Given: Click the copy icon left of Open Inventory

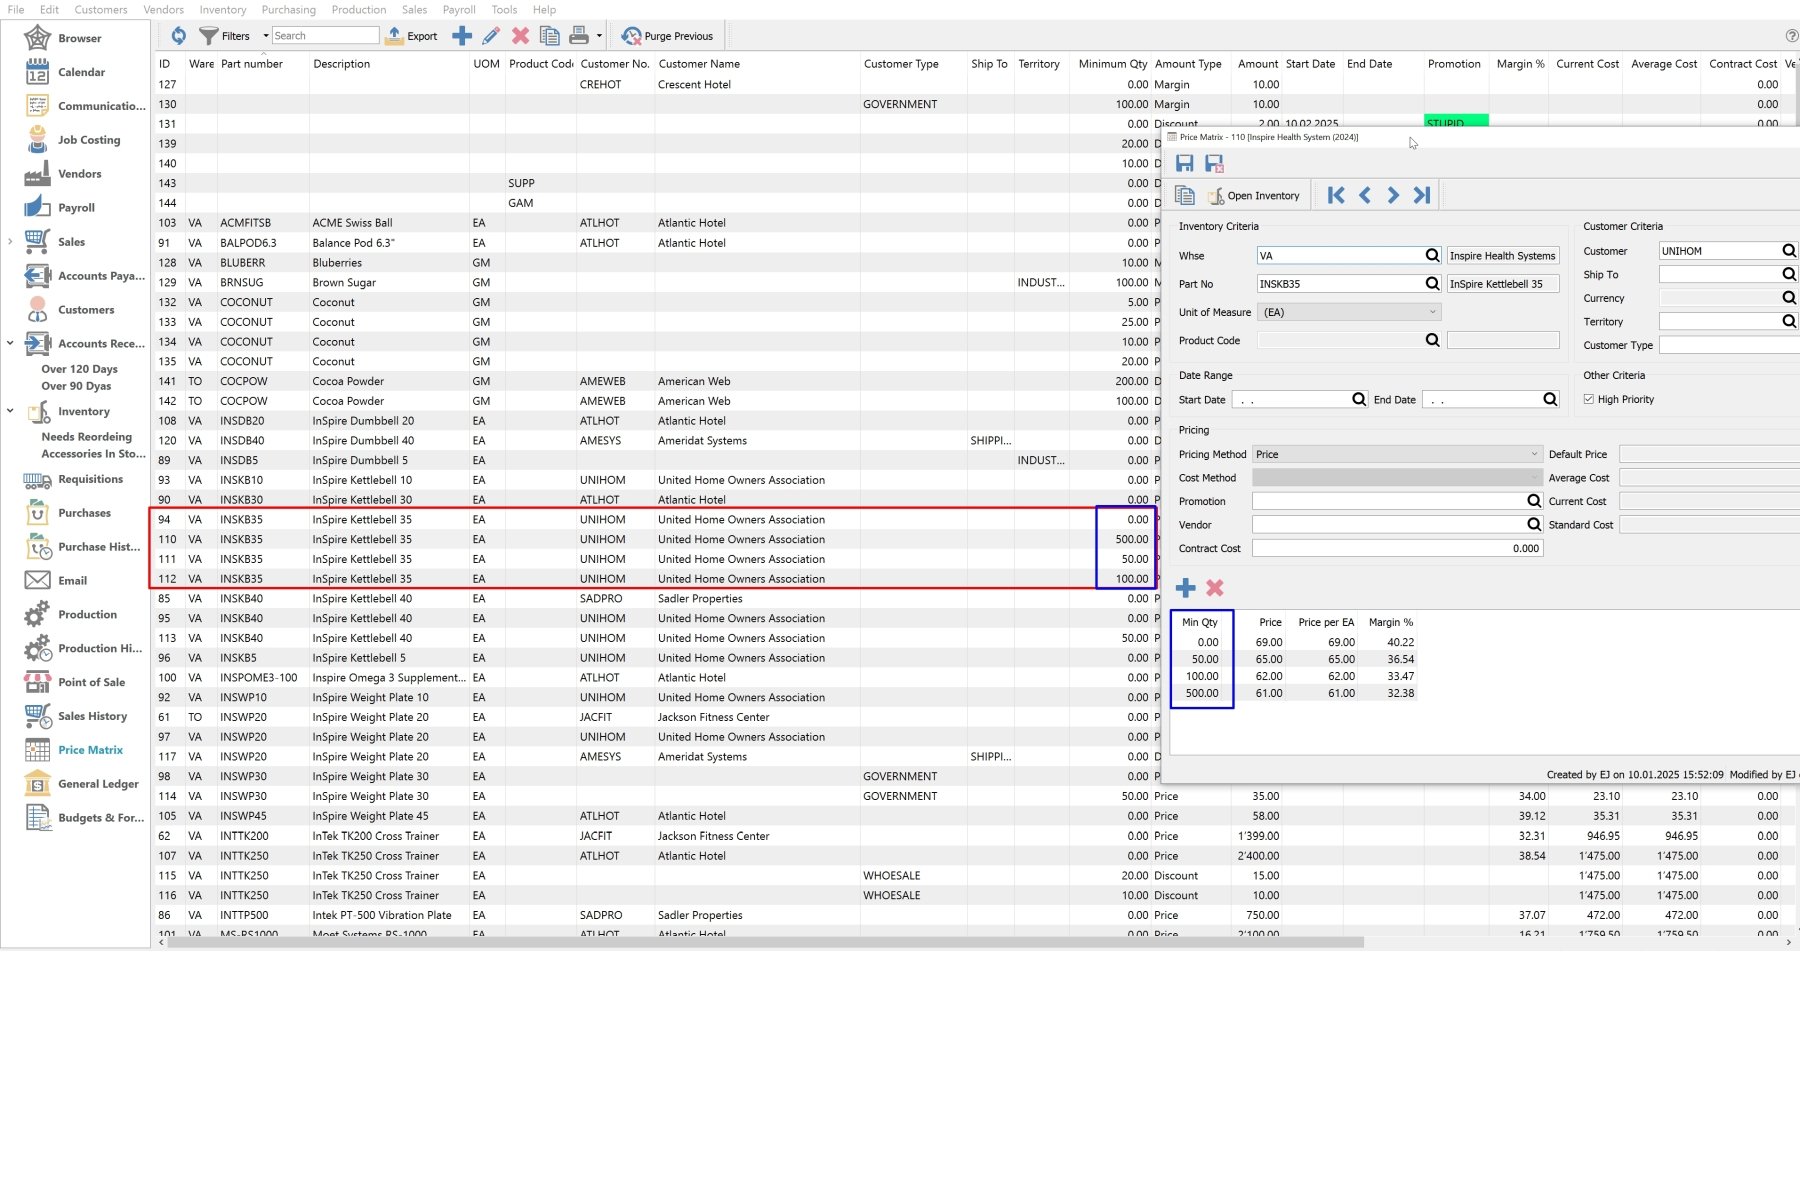Looking at the screenshot, I should [x=1185, y=195].
